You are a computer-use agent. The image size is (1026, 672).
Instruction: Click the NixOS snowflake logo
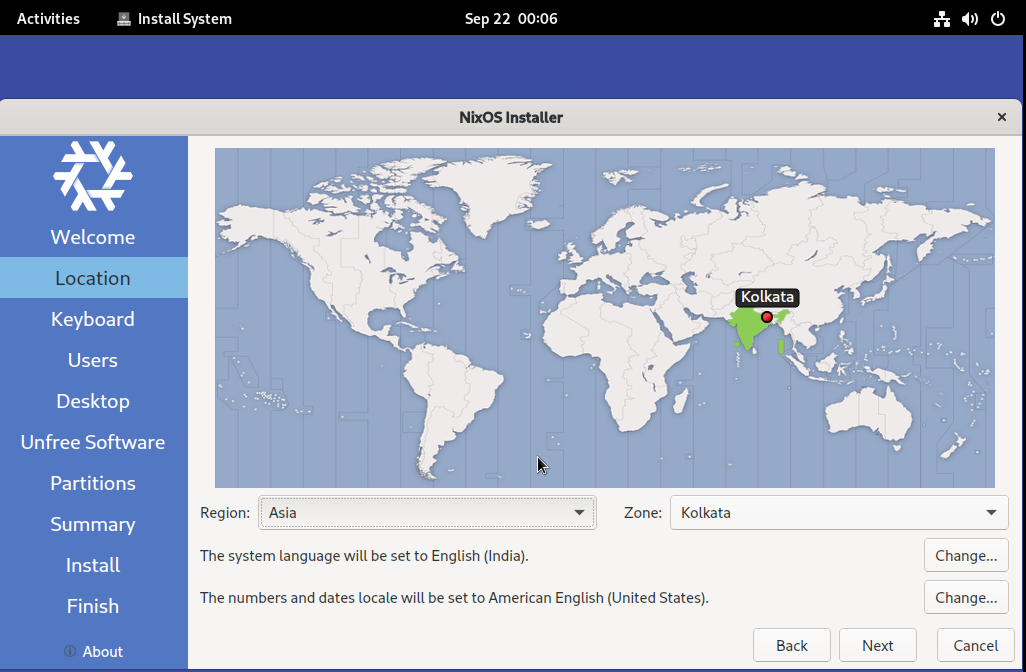93,176
